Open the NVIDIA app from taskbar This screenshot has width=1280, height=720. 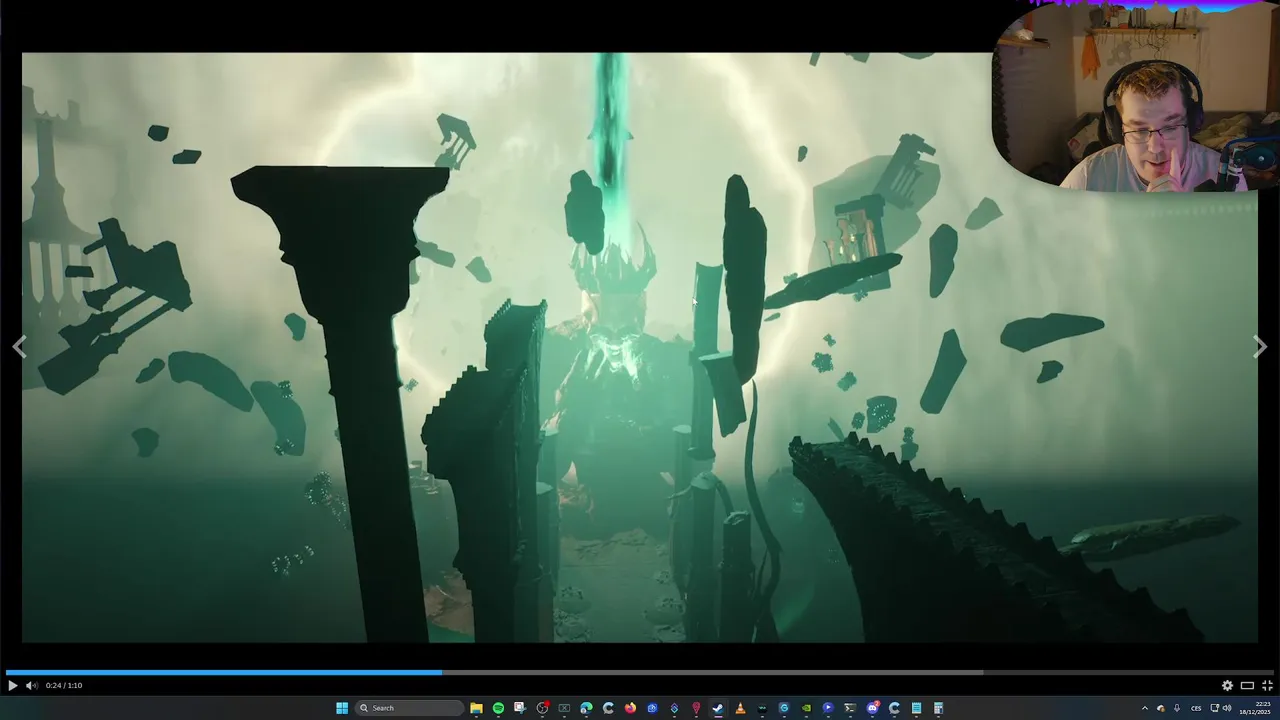pyautogui.click(x=806, y=708)
